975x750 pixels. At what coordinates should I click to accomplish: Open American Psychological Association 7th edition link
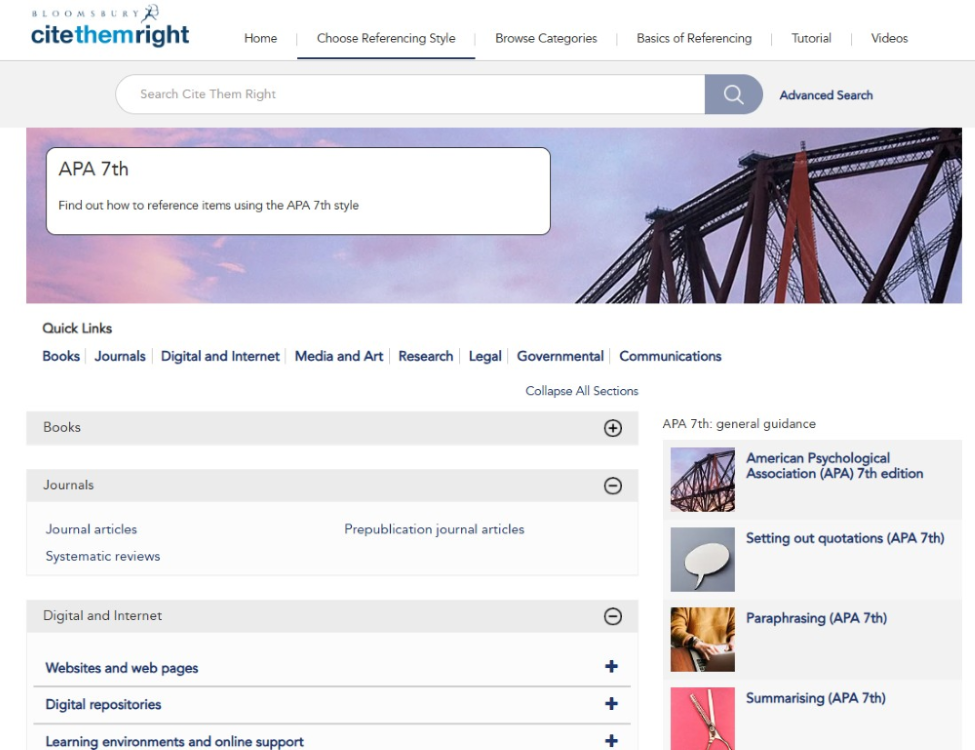[x=834, y=466]
